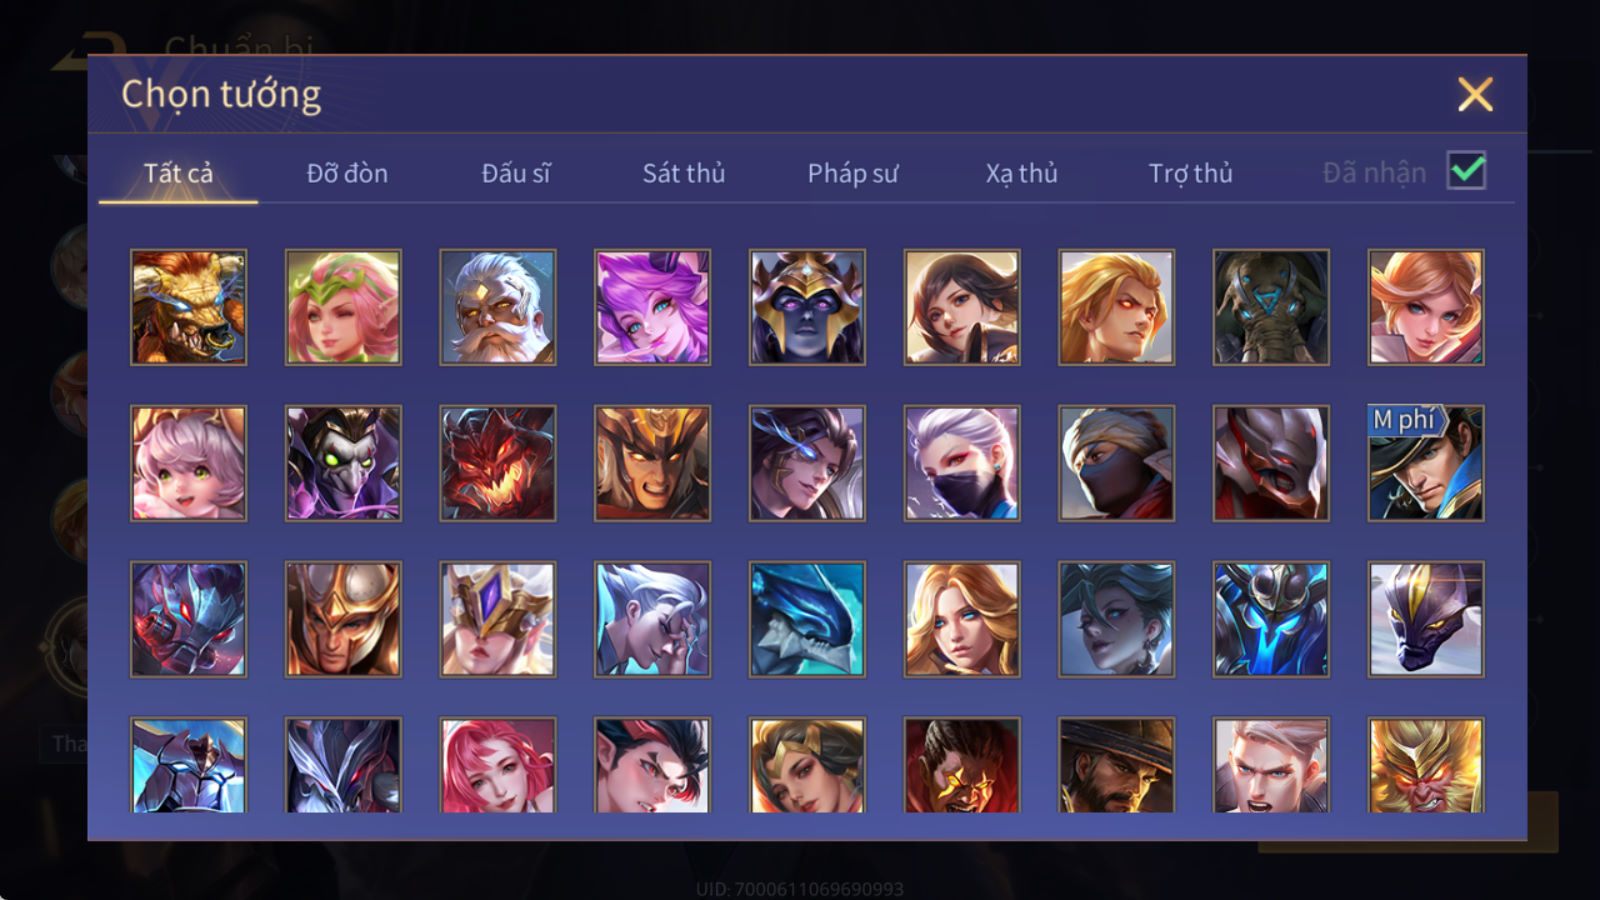
Task: Select the blue shark hero portrait
Action: click(x=807, y=619)
